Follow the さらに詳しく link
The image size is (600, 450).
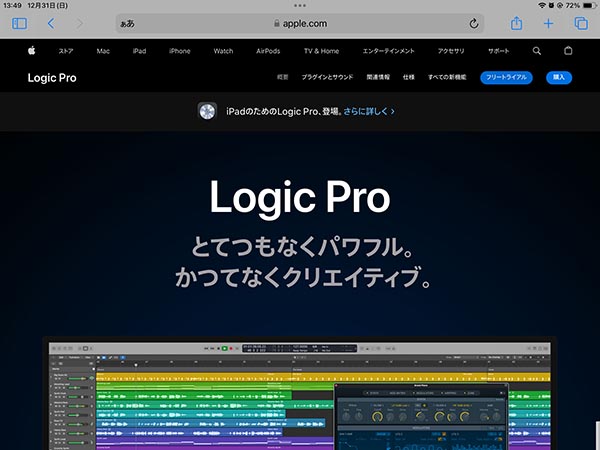369,111
